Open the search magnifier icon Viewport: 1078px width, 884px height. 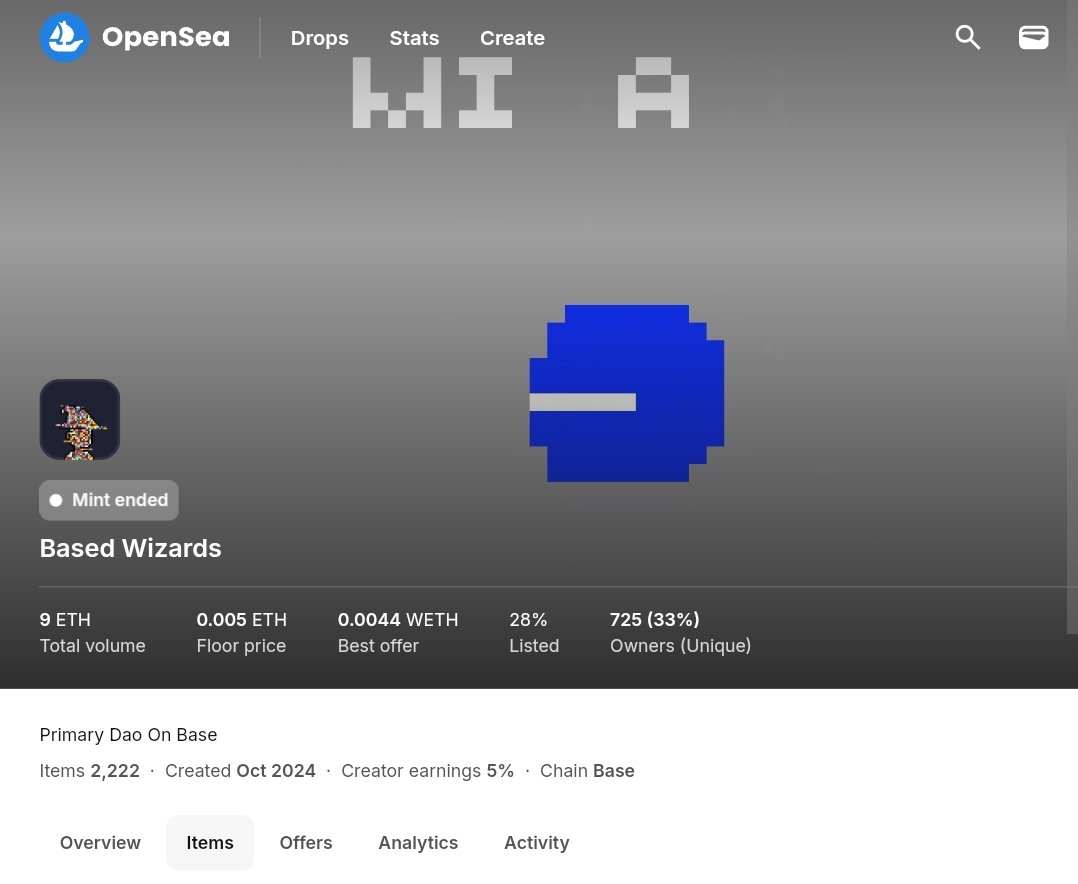tap(967, 37)
